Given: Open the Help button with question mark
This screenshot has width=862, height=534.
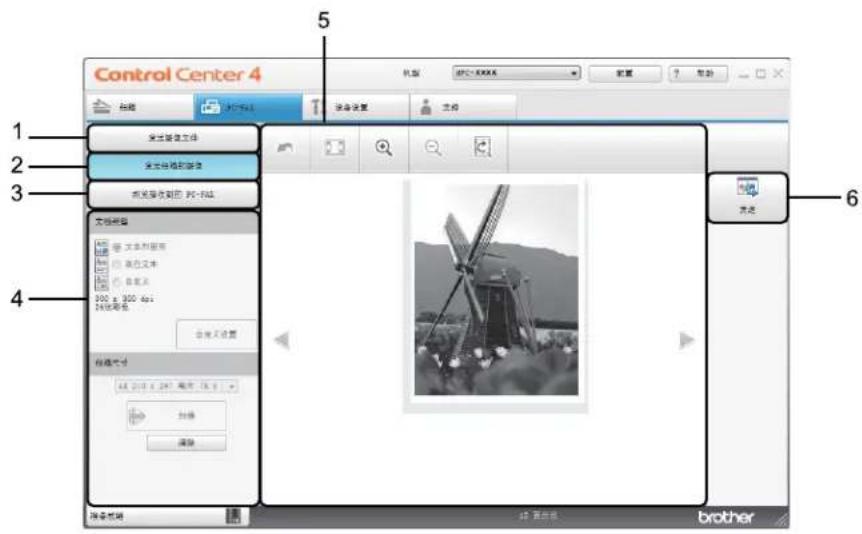Looking at the screenshot, I should 698,74.
